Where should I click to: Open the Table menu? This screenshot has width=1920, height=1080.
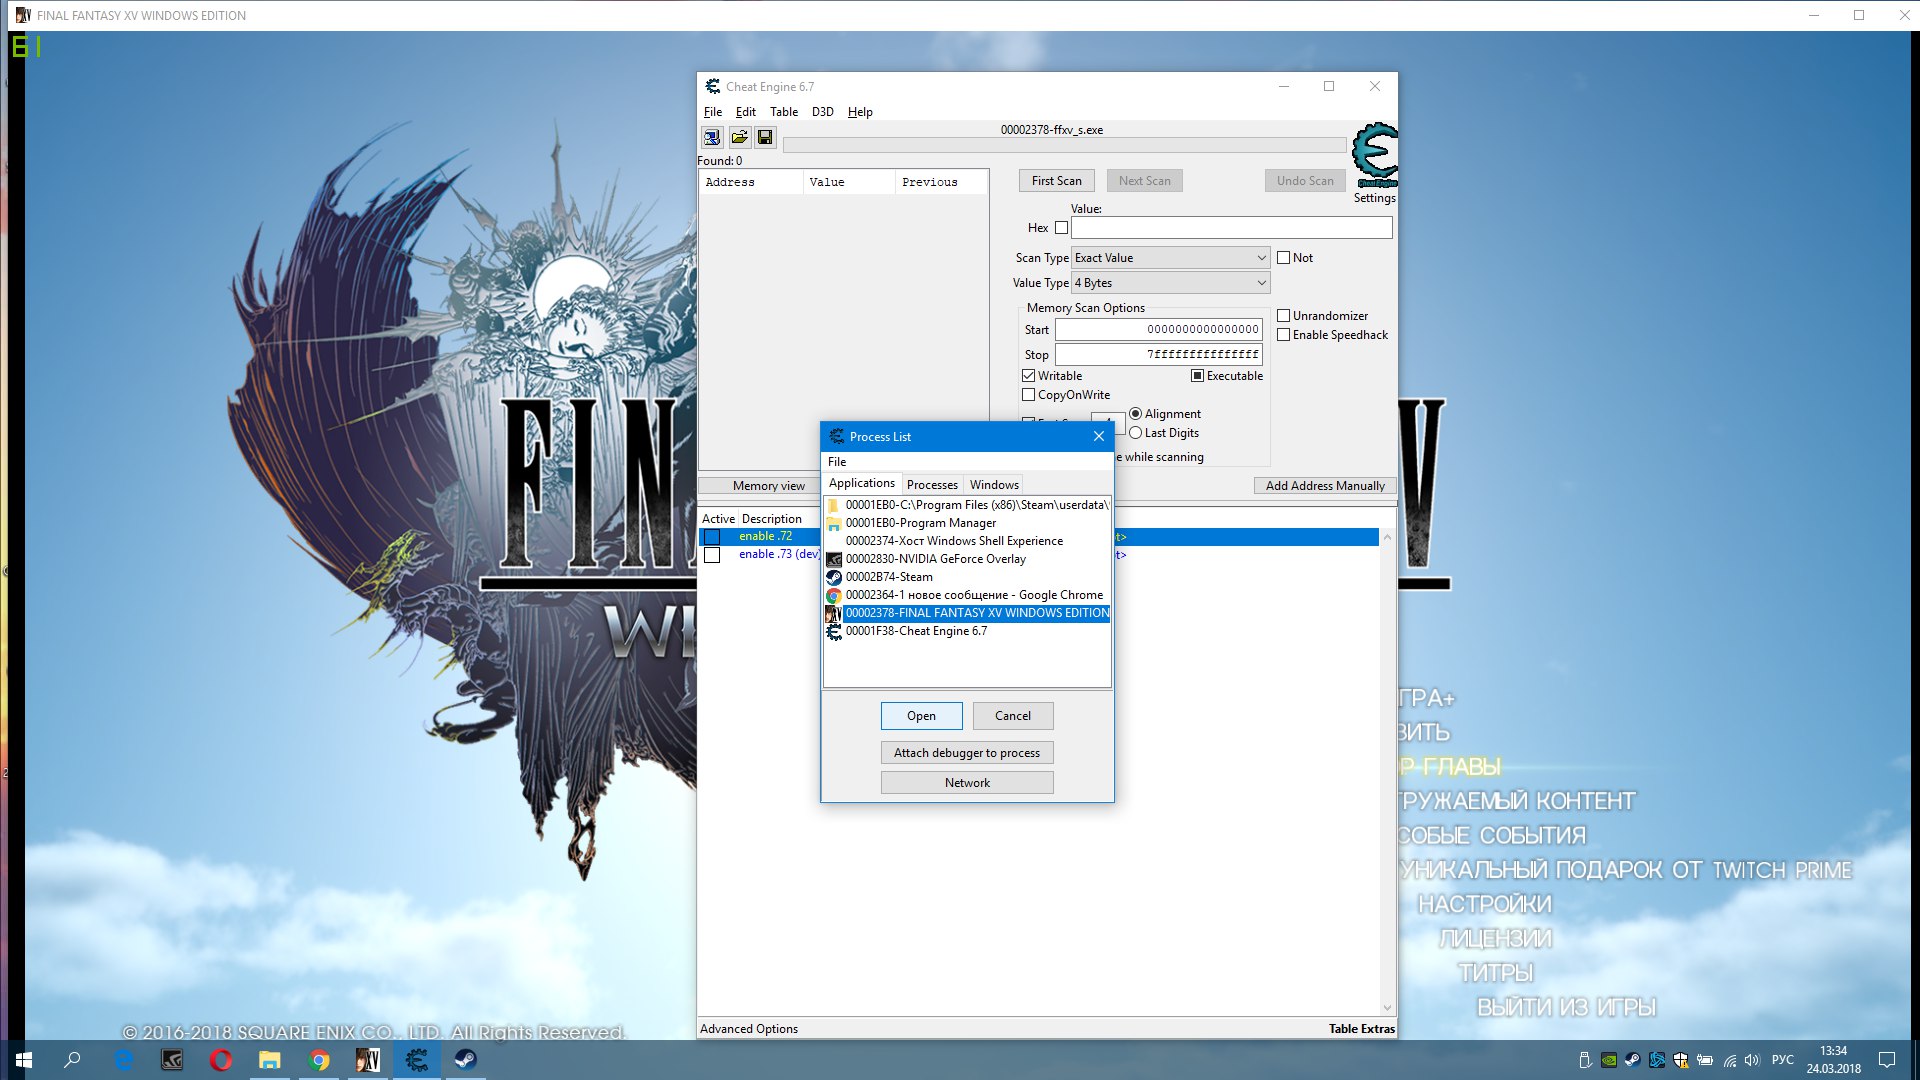point(784,112)
